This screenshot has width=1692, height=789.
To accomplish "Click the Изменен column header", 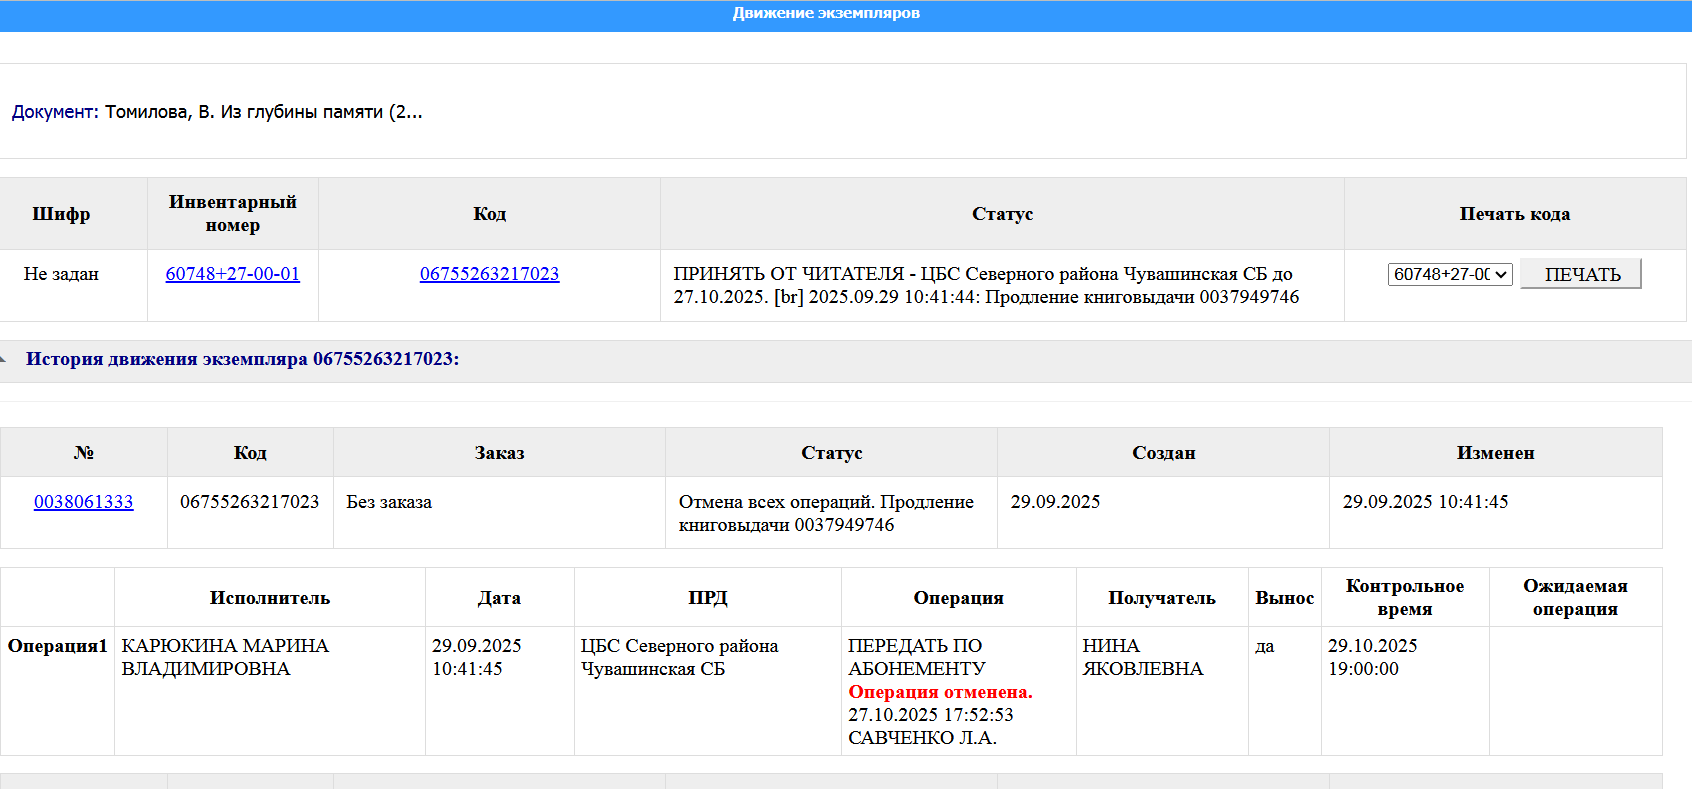I will pyautogui.click(x=1495, y=453).
